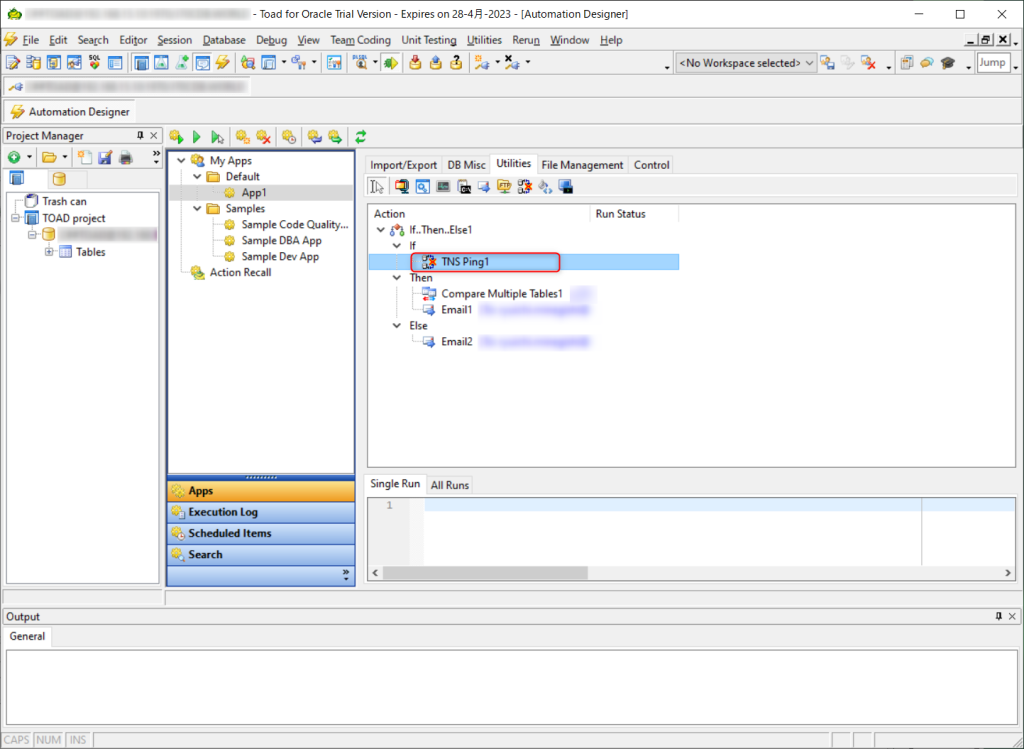This screenshot has width=1024, height=749.
Task: Collapse the TOAD project node
Action: (x=16, y=218)
